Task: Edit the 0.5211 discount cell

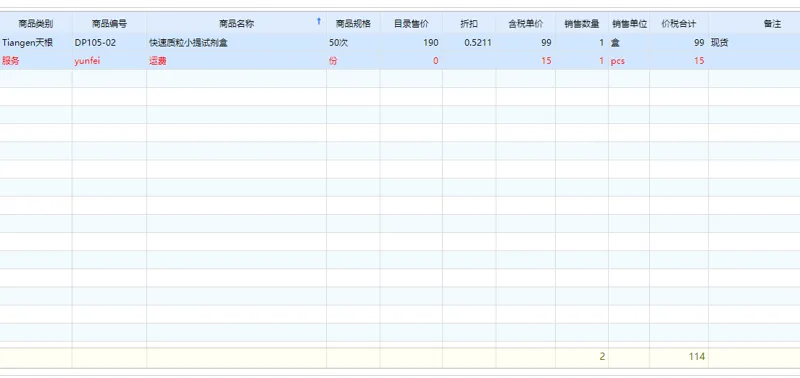Action: click(469, 43)
